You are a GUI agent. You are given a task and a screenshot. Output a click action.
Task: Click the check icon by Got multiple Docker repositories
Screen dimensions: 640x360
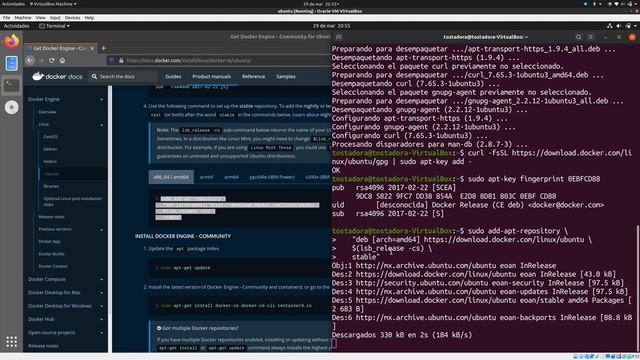[159, 328]
